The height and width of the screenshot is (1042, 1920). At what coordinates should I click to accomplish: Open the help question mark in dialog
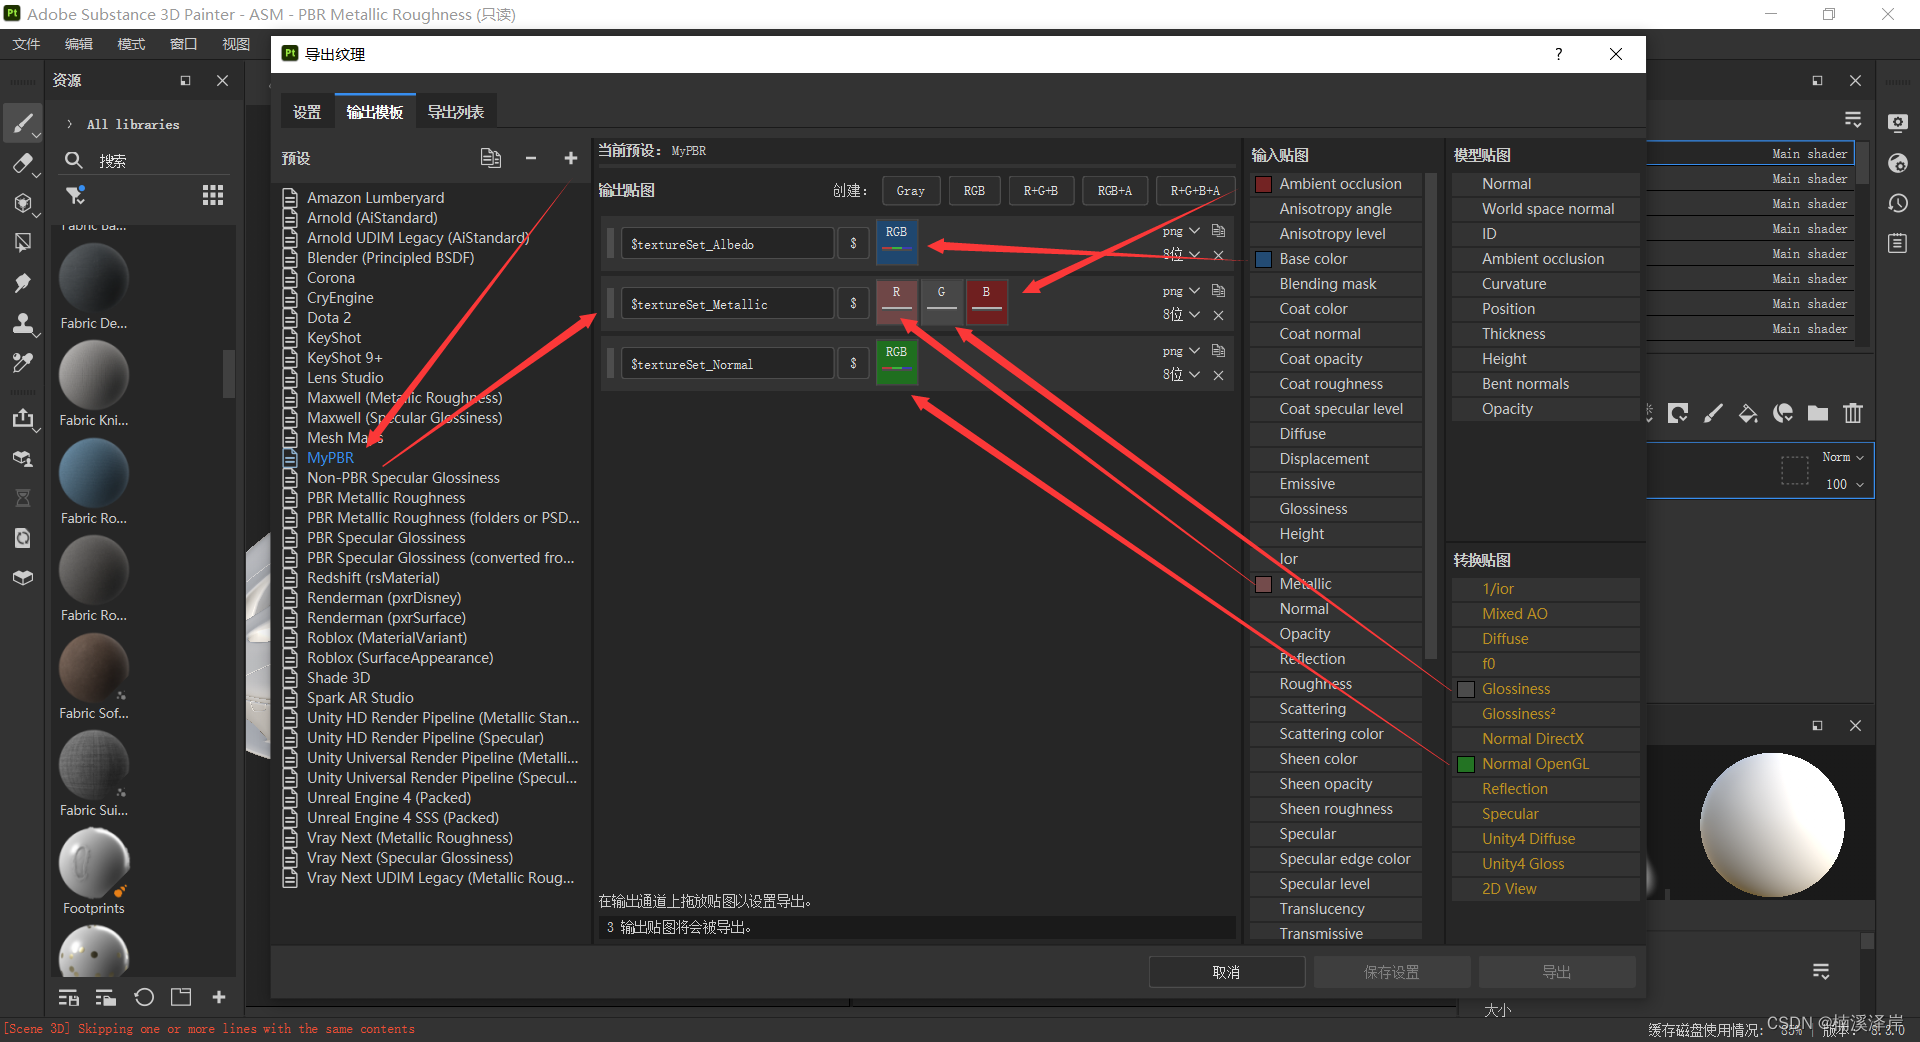click(x=1558, y=54)
